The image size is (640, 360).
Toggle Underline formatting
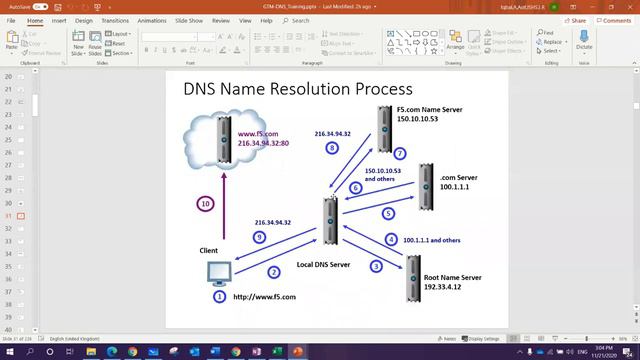pyautogui.click(x=164, y=50)
